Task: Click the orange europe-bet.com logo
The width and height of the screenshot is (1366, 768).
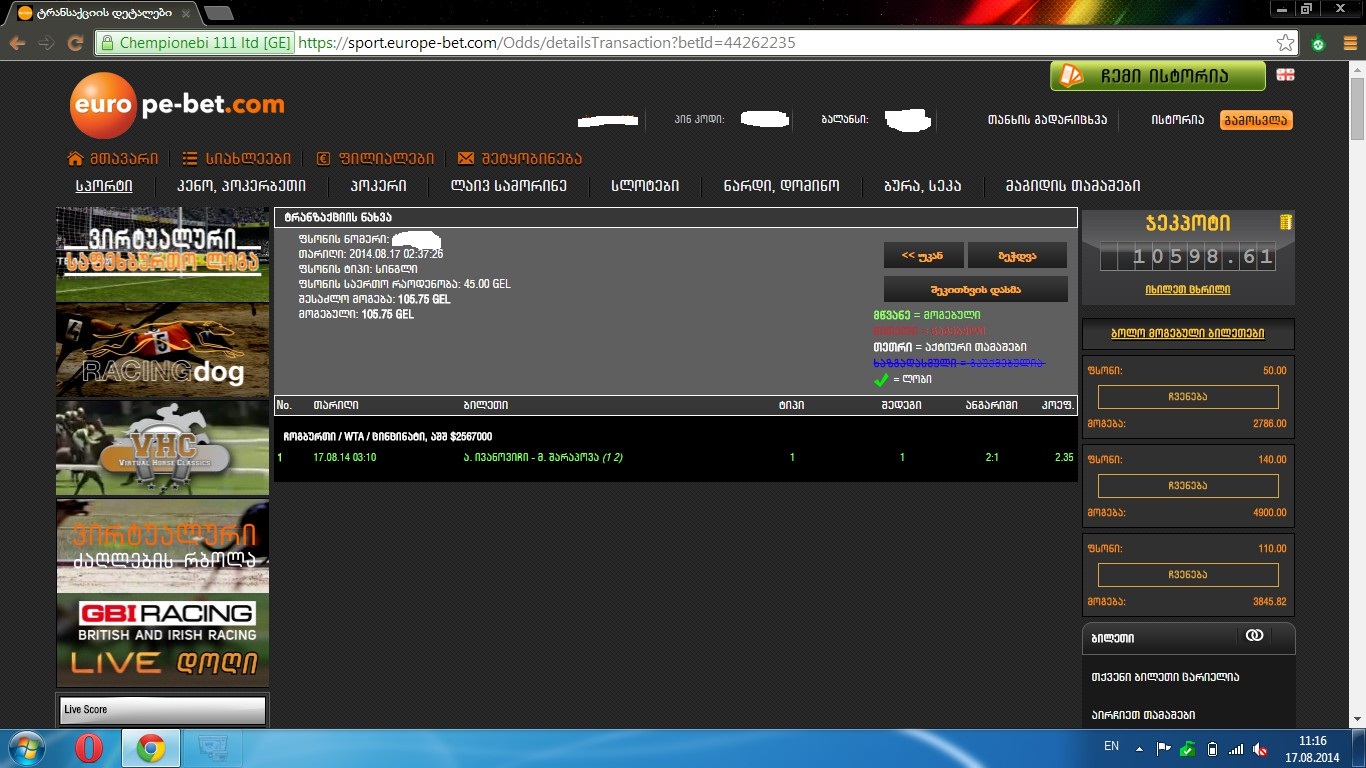Action: [x=177, y=105]
